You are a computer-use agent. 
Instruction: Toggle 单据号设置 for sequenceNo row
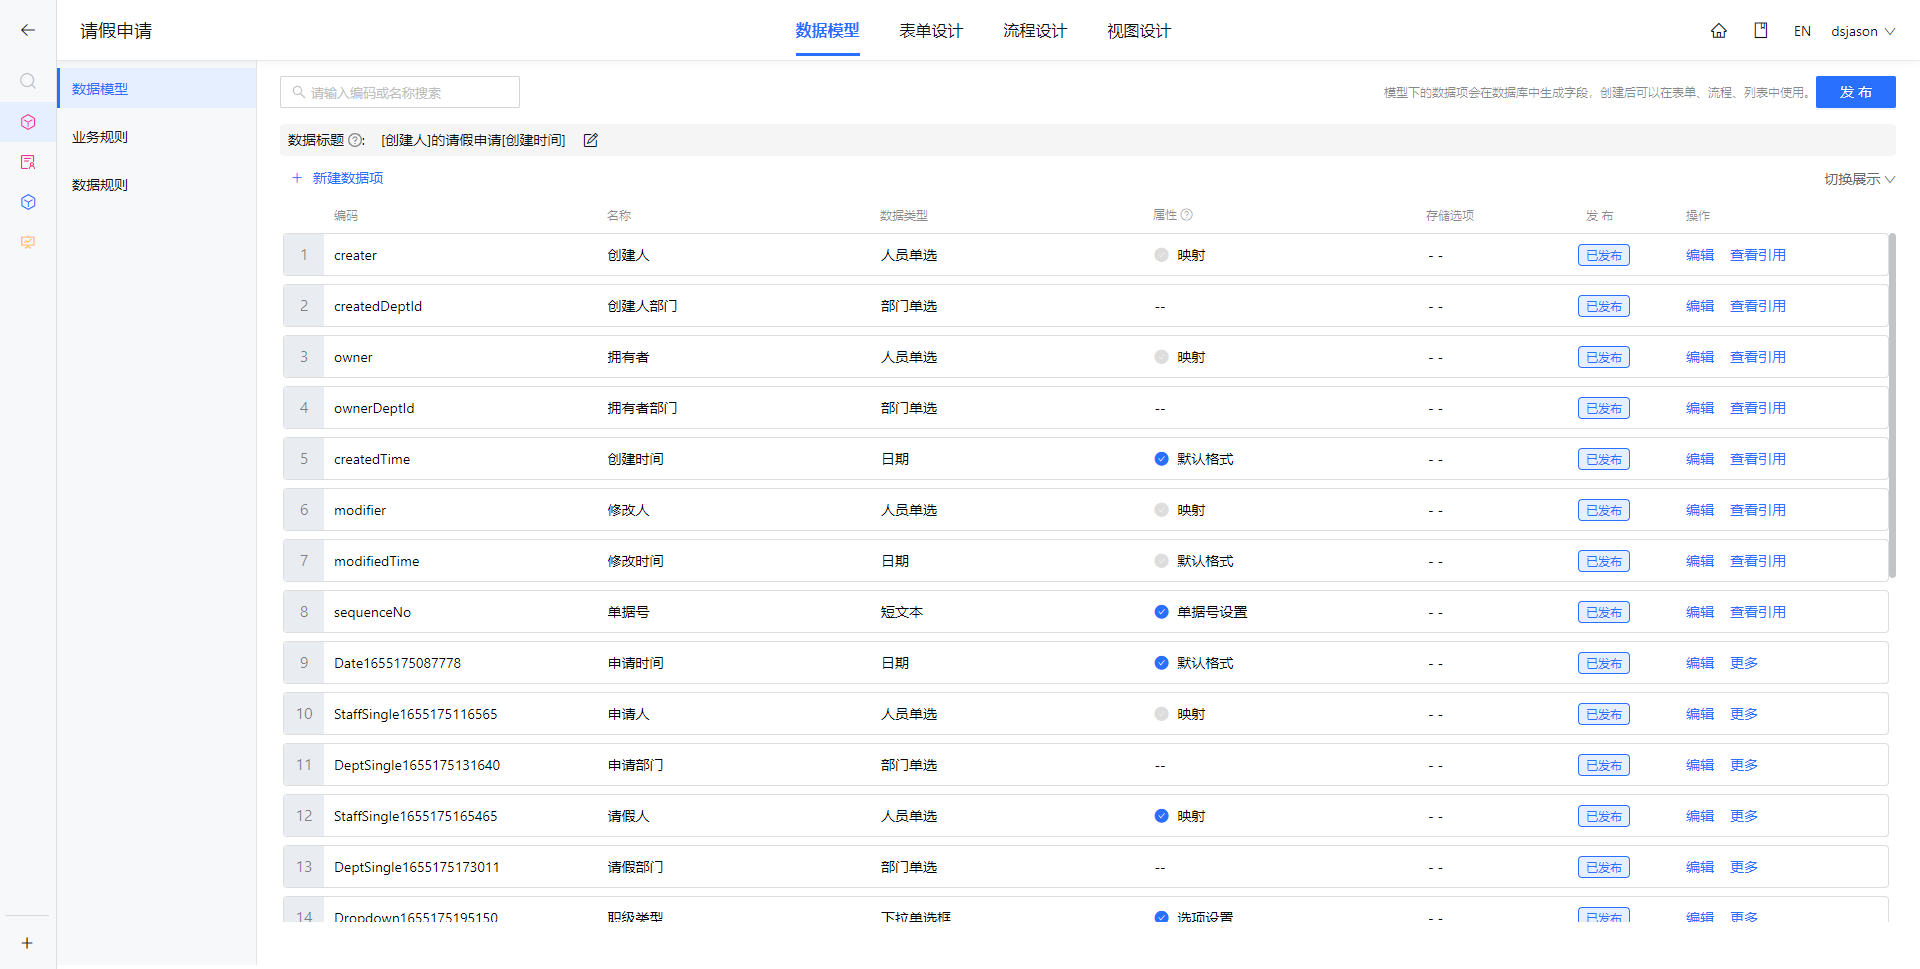coord(1161,612)
